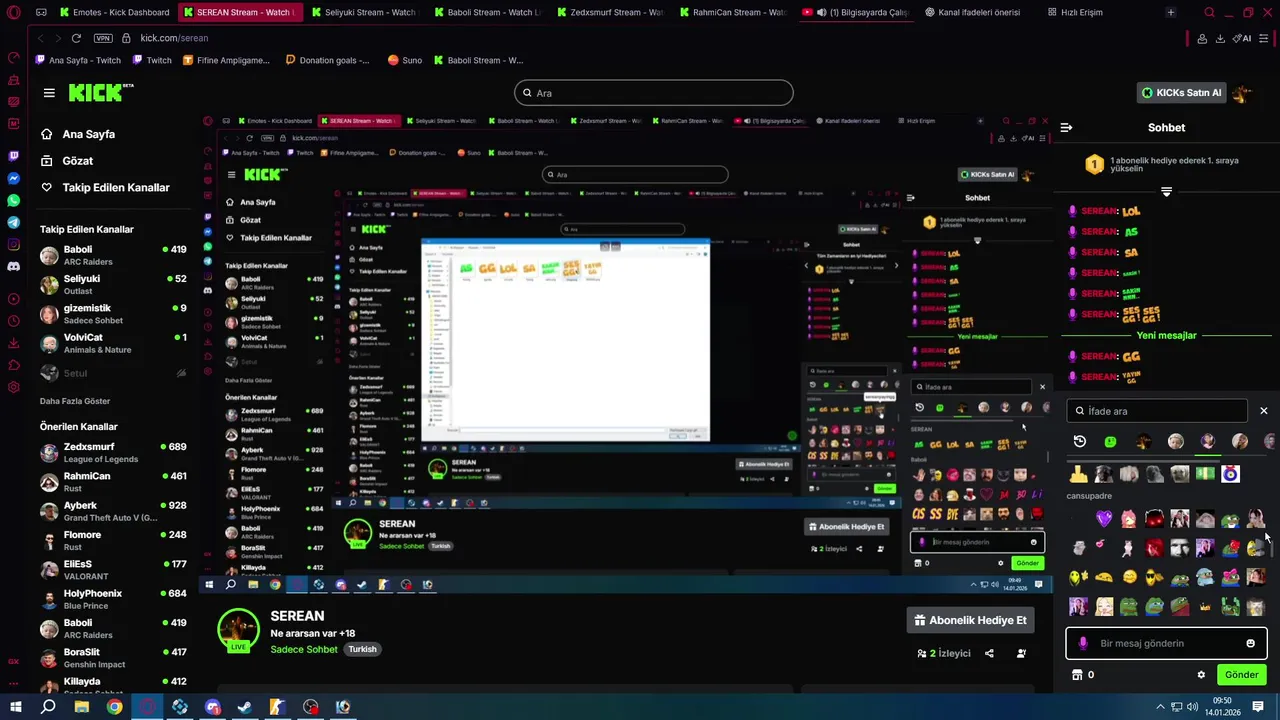Collapse the Sohbet chat panel
1280x720 pixels.
coord(1066,128)
